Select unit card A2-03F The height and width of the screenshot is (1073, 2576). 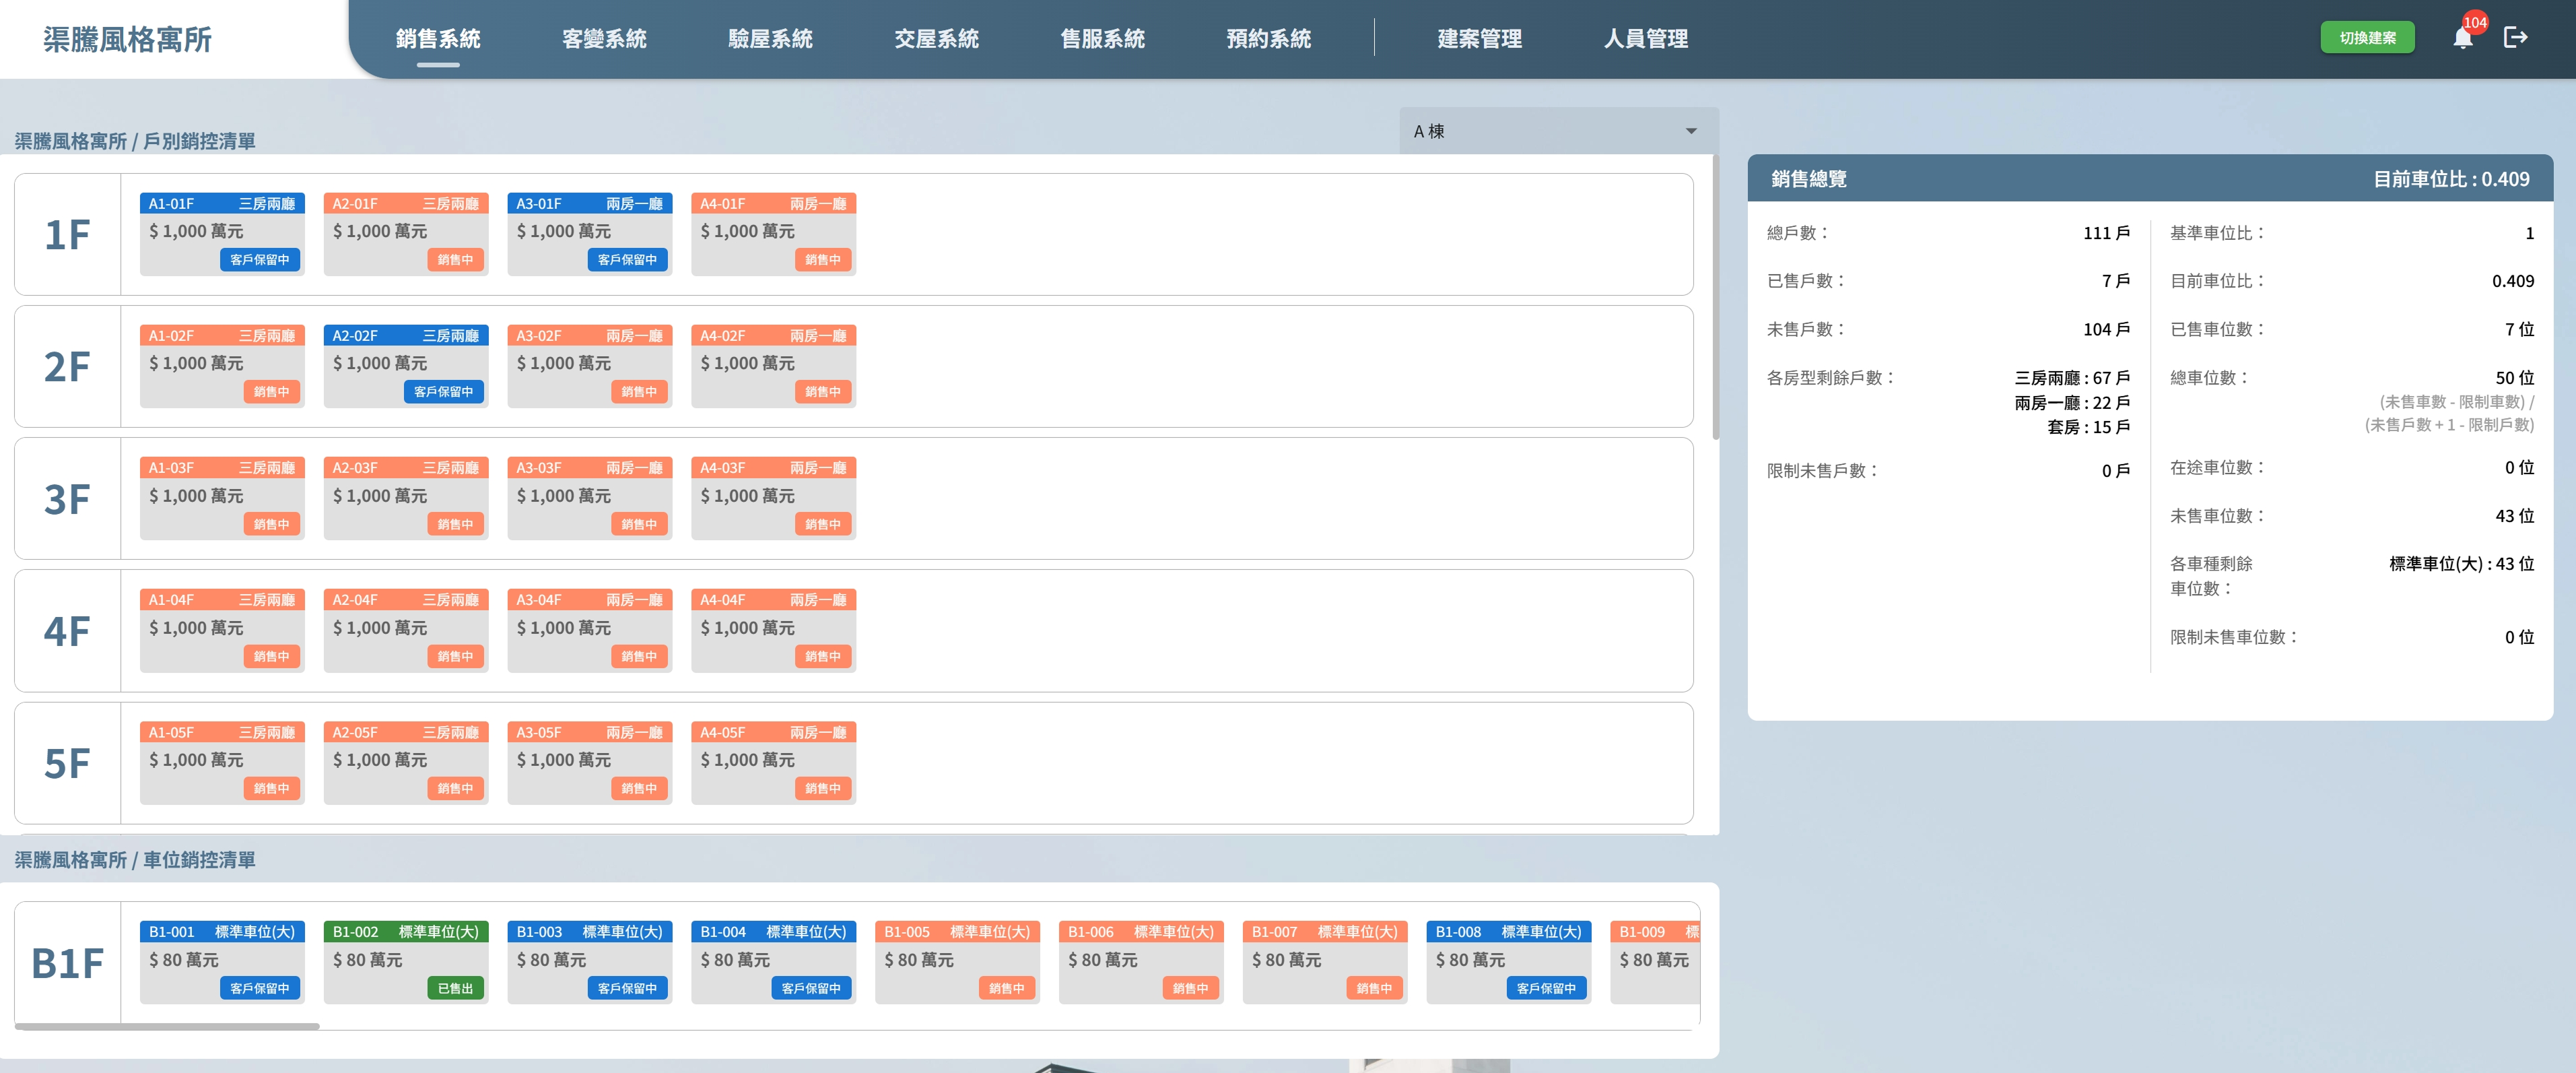coord(406,498)
